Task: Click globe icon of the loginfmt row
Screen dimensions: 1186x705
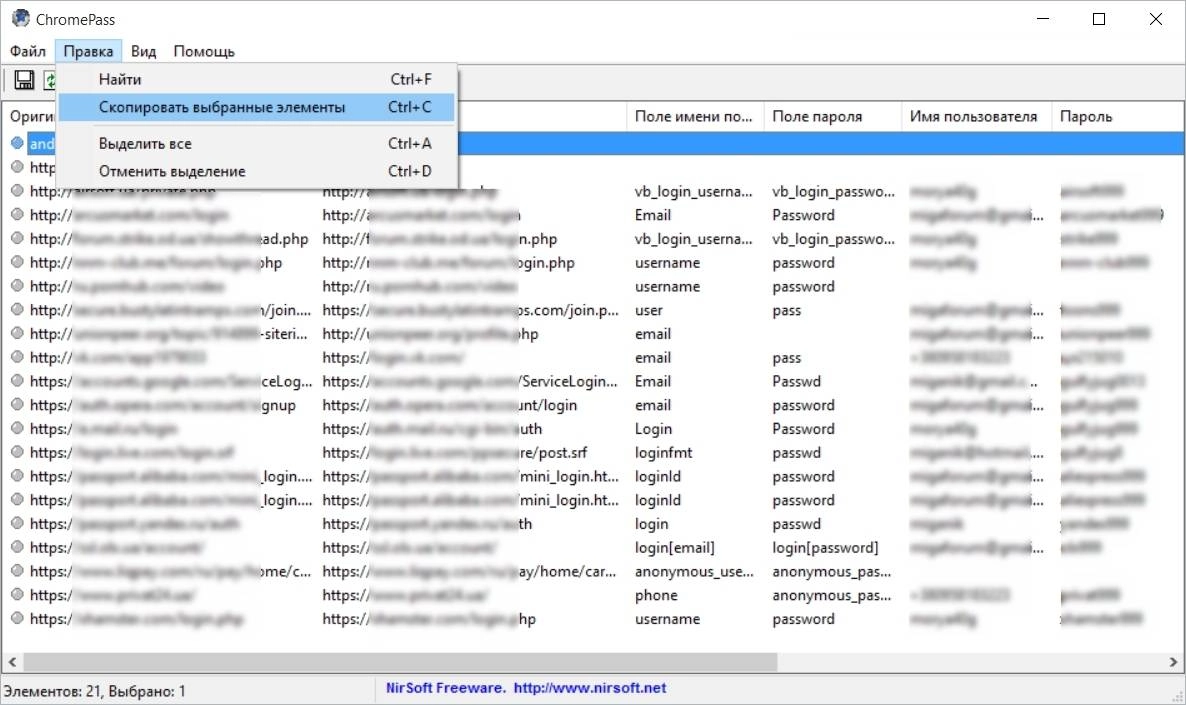Action: (17, 452)
